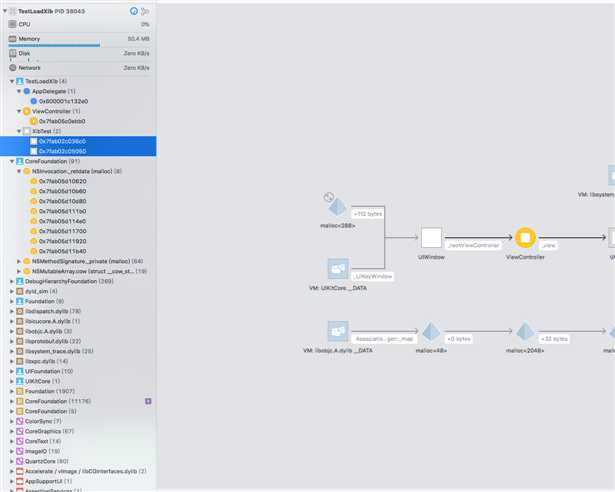Select instance 0x7fab05d10b60
Screen dimensions: 615x492
(x=78, y=191)
